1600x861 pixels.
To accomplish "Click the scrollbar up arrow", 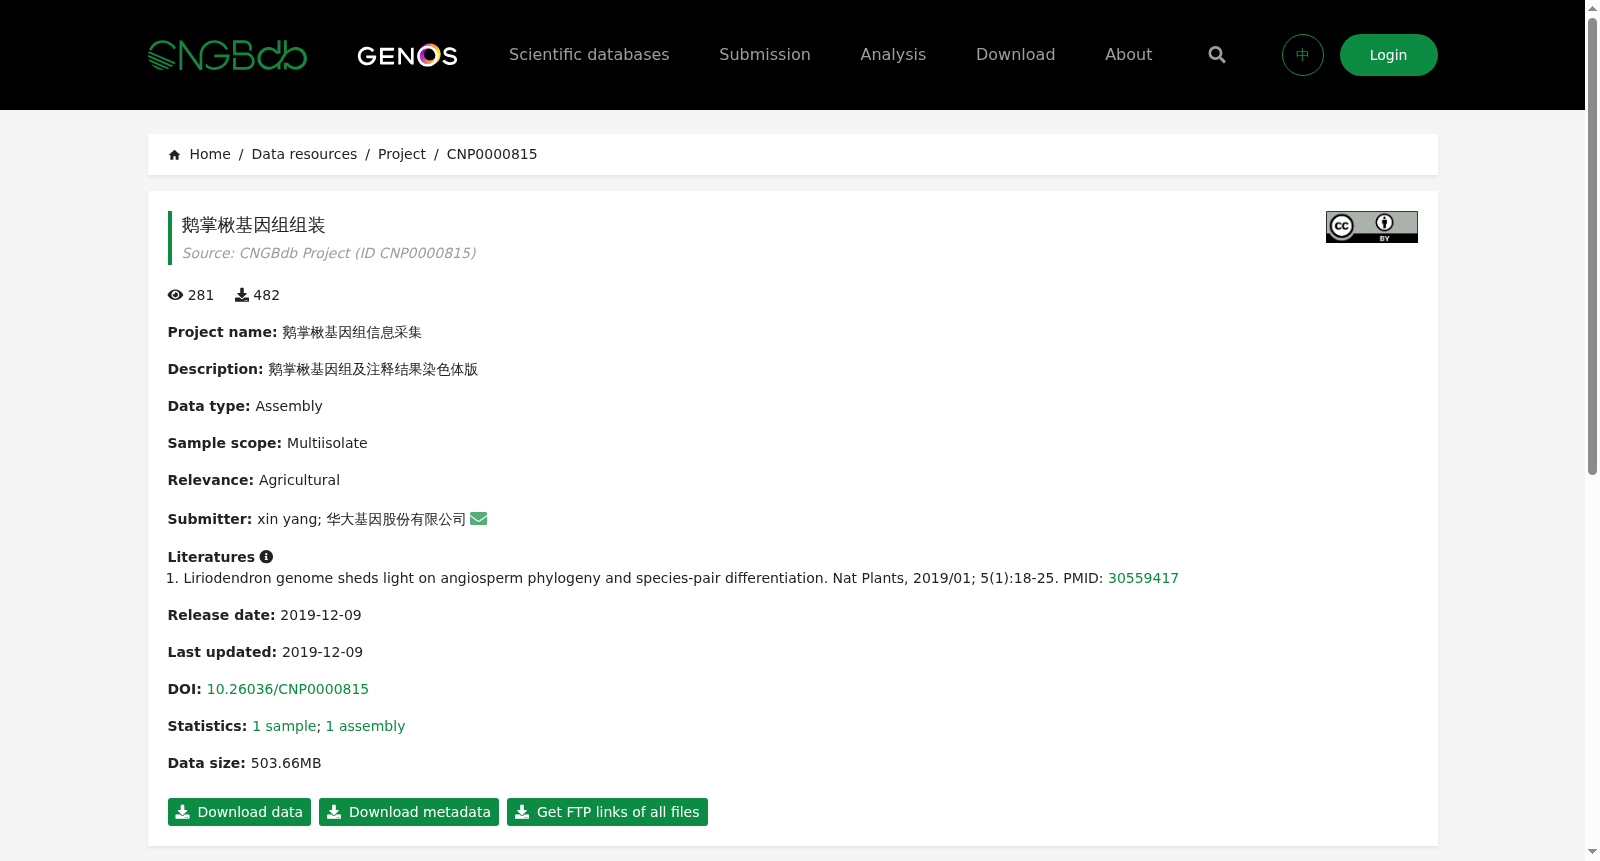I will click(x=1592, y=8).
